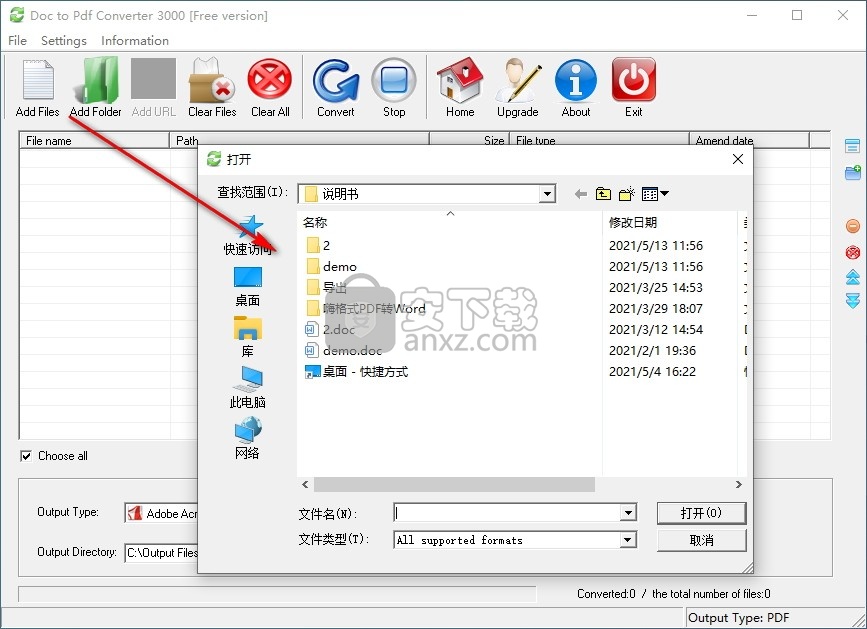
Task: Select the demo folder
Action: [x=331, y=266]
